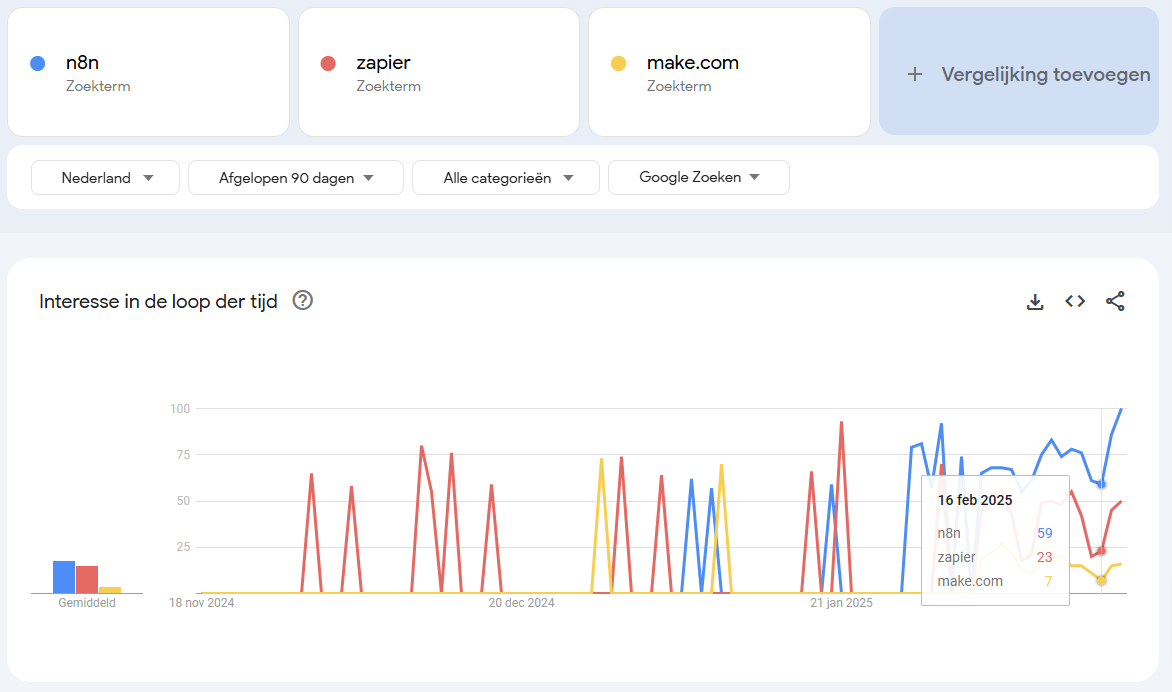This screenshot has height=692, width=1172.
Task: Click zapier value 23 in tooltip
Action: 1045,557
